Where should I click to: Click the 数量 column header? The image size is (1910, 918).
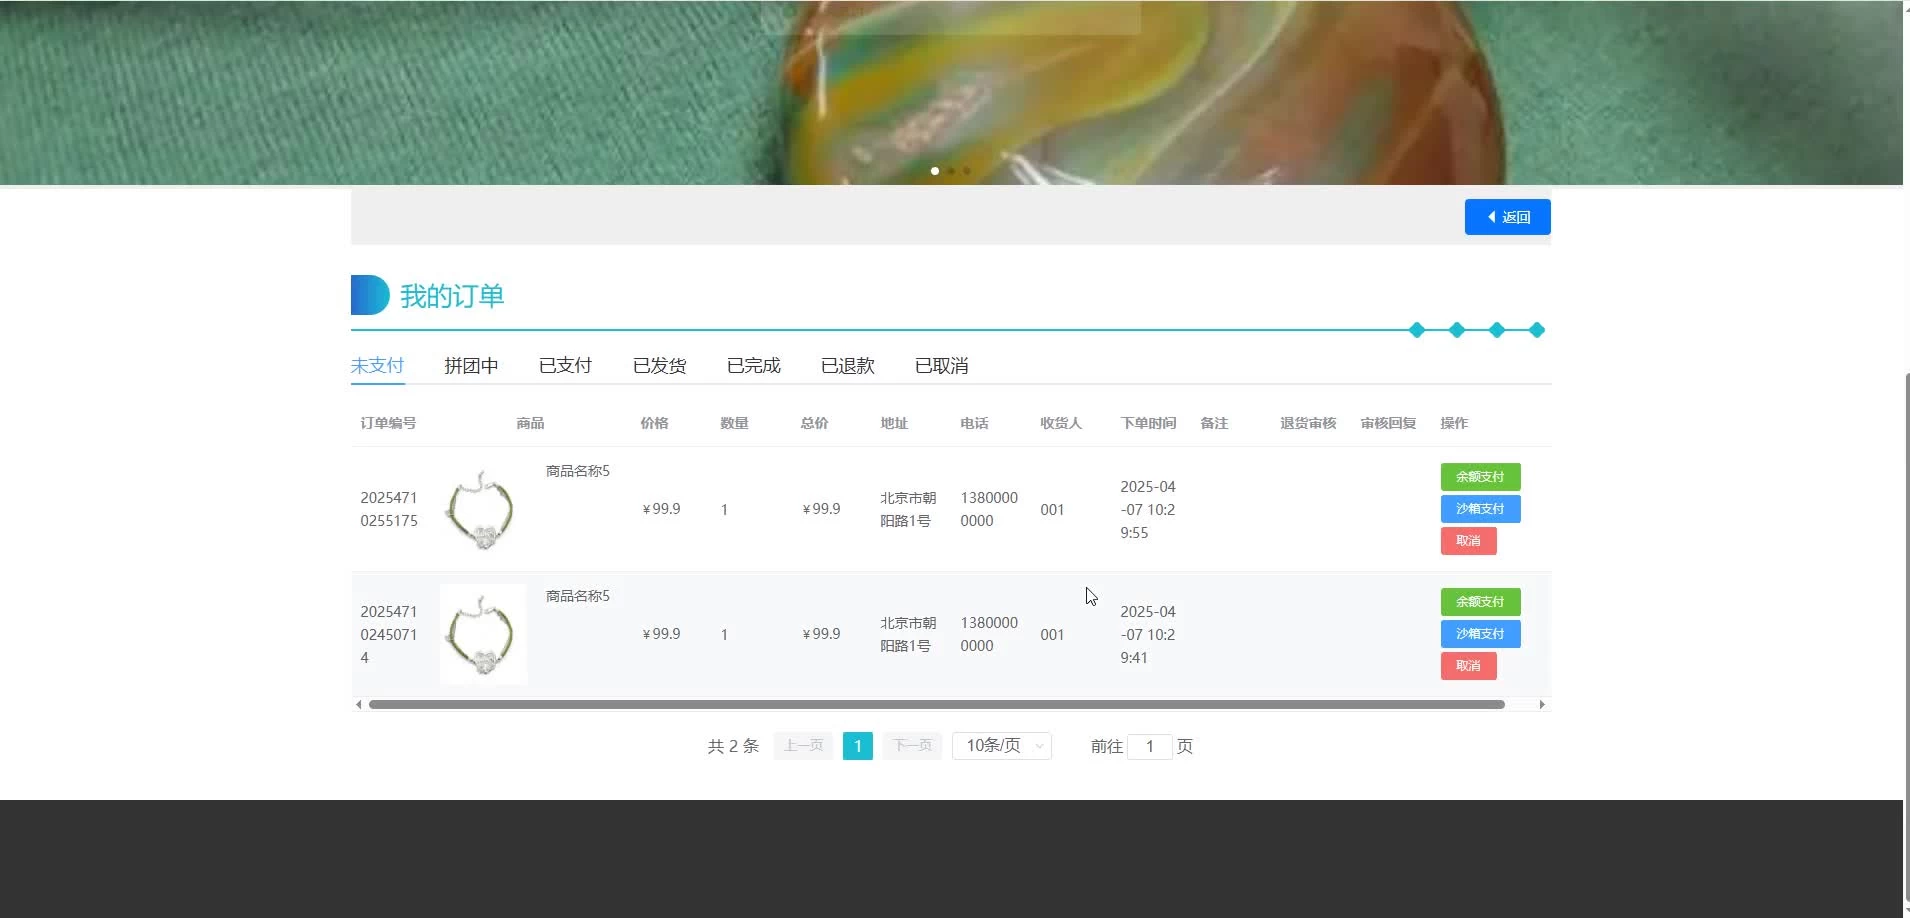734,423
